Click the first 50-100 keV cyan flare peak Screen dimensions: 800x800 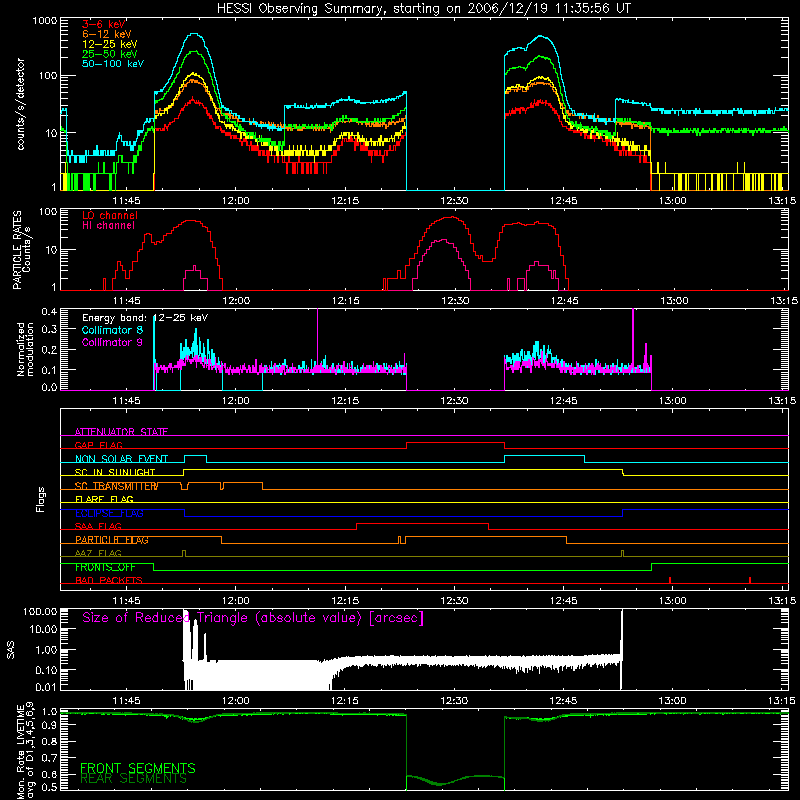(x=194, y=34)
